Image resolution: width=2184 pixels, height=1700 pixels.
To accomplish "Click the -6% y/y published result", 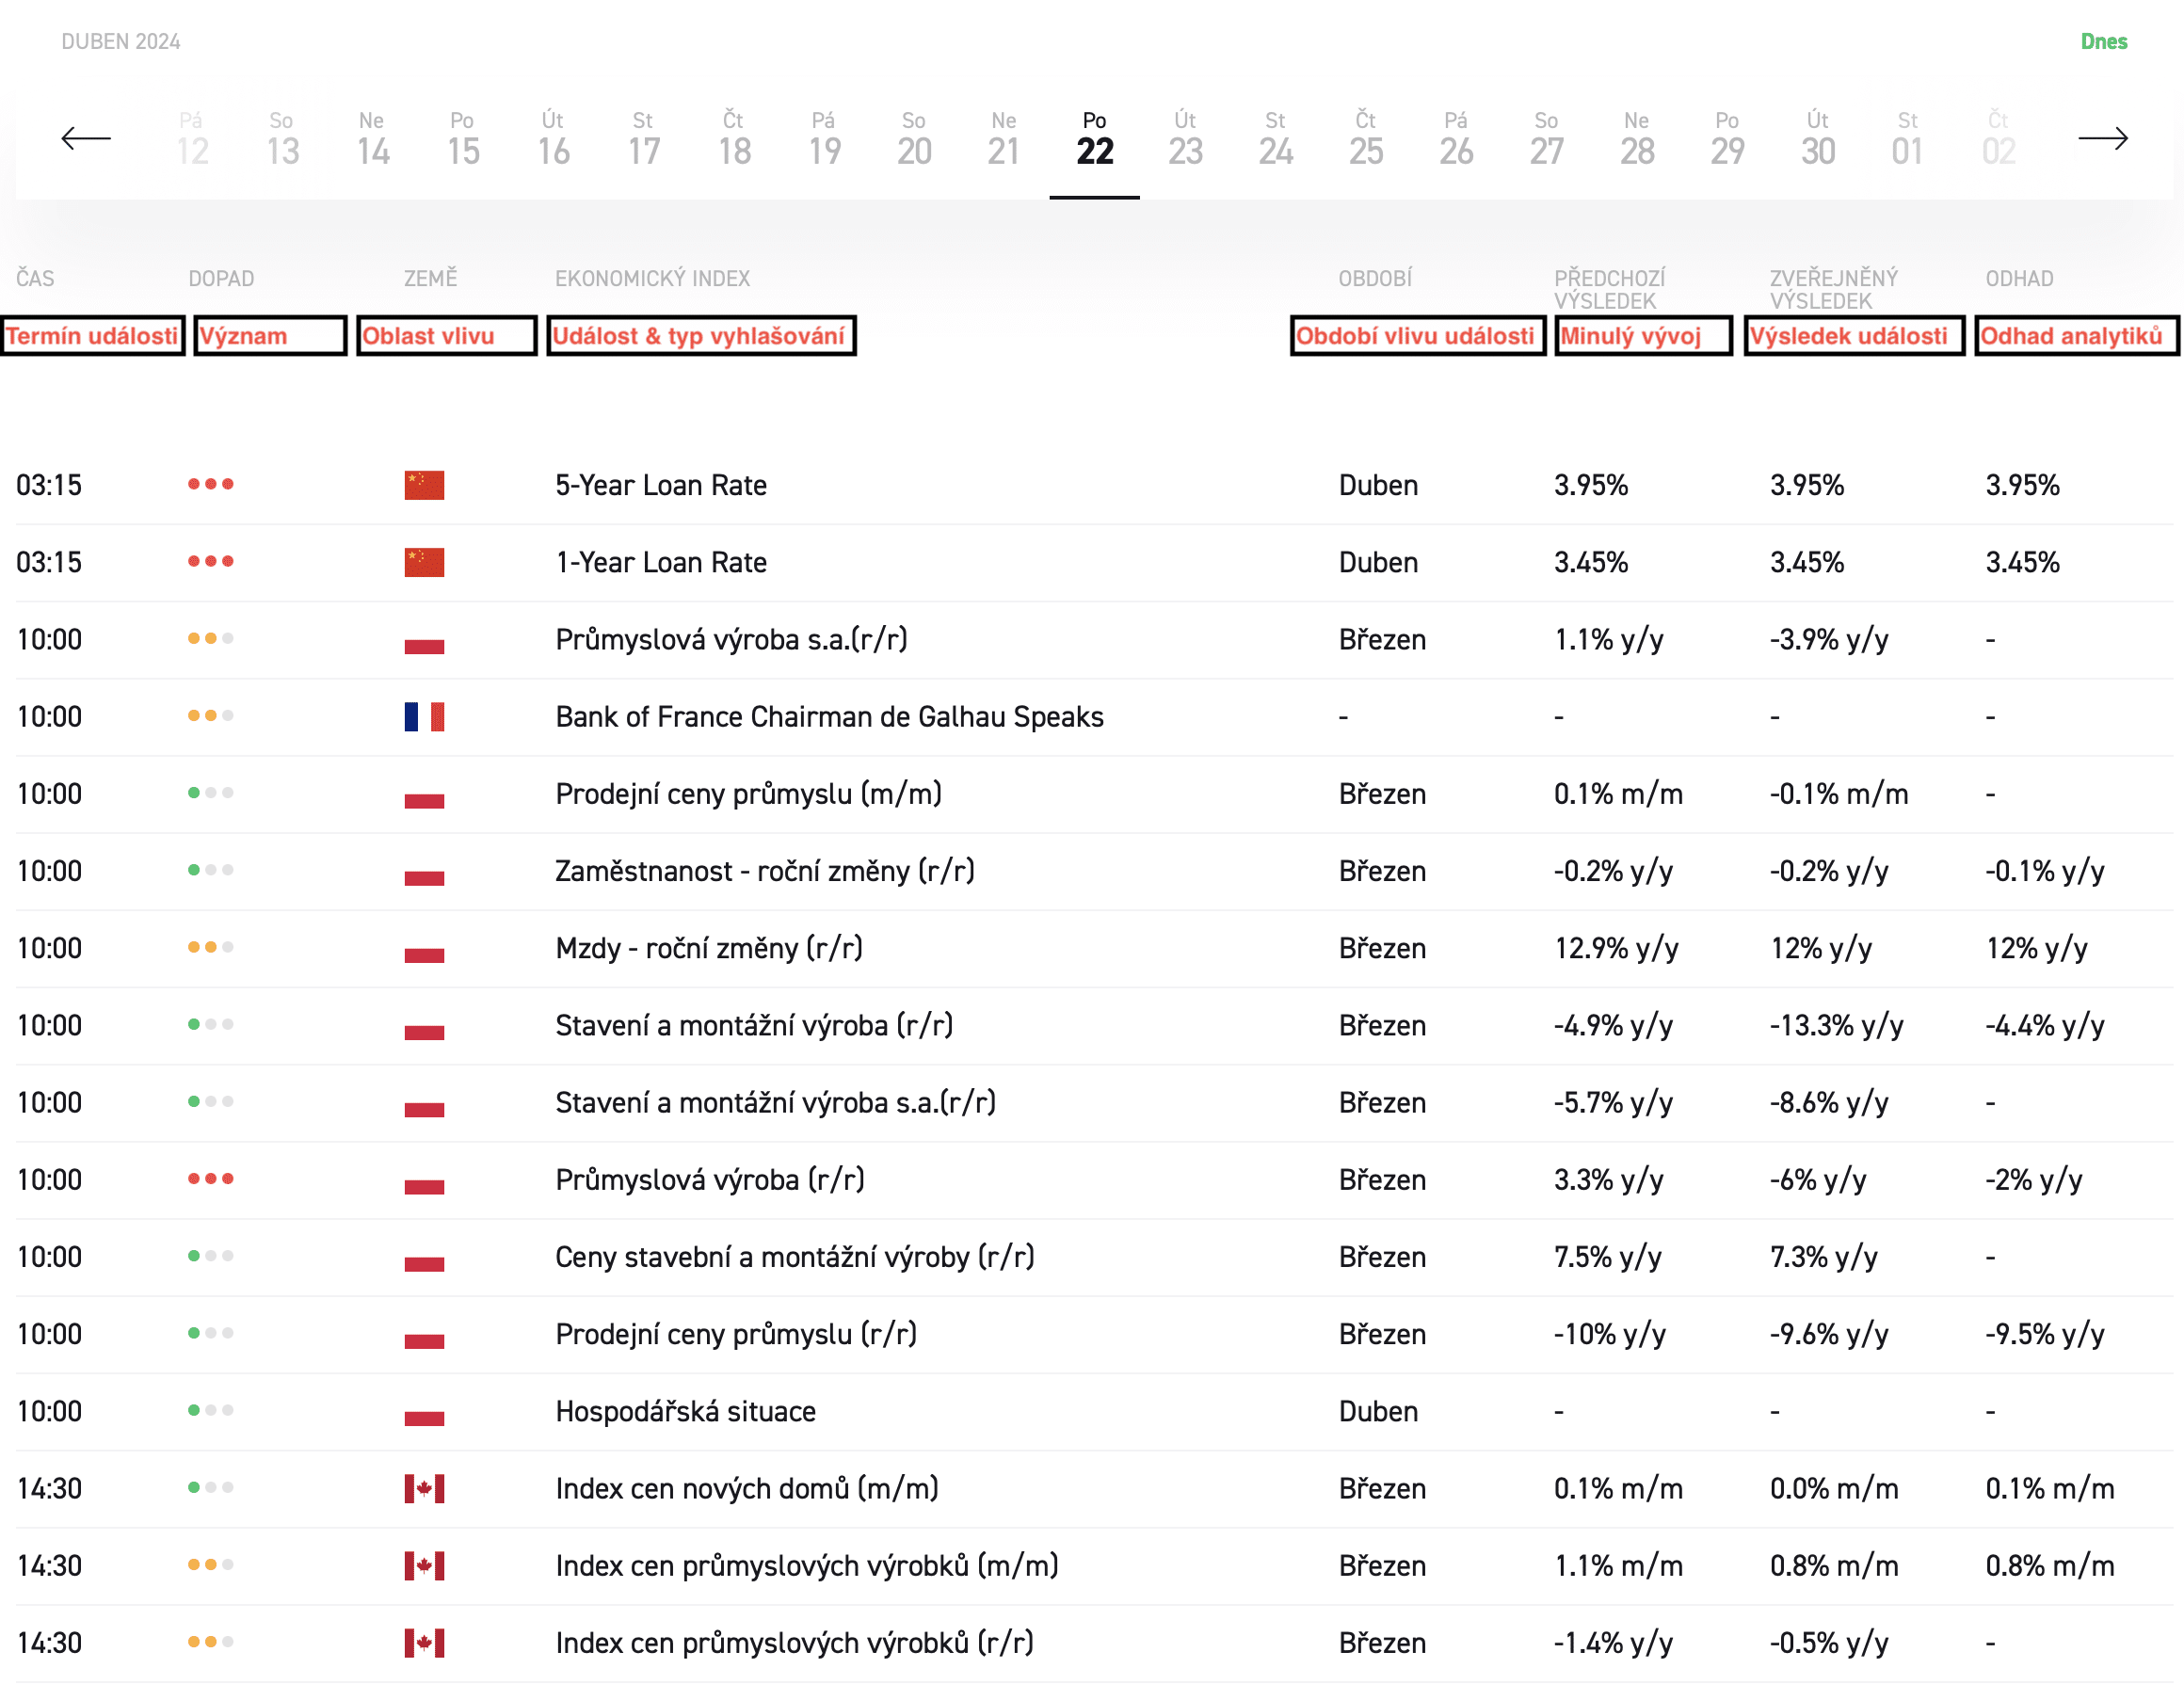I will (1817, 1180).
